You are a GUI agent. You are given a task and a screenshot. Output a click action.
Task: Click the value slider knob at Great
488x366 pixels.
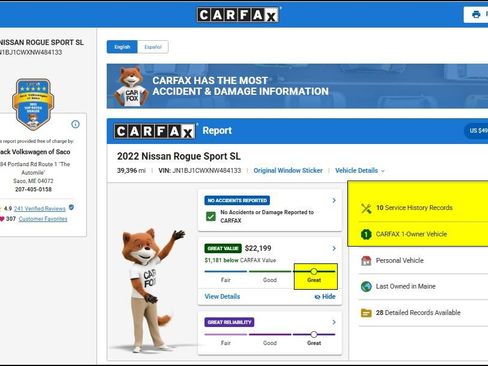[x=314, y=271]
